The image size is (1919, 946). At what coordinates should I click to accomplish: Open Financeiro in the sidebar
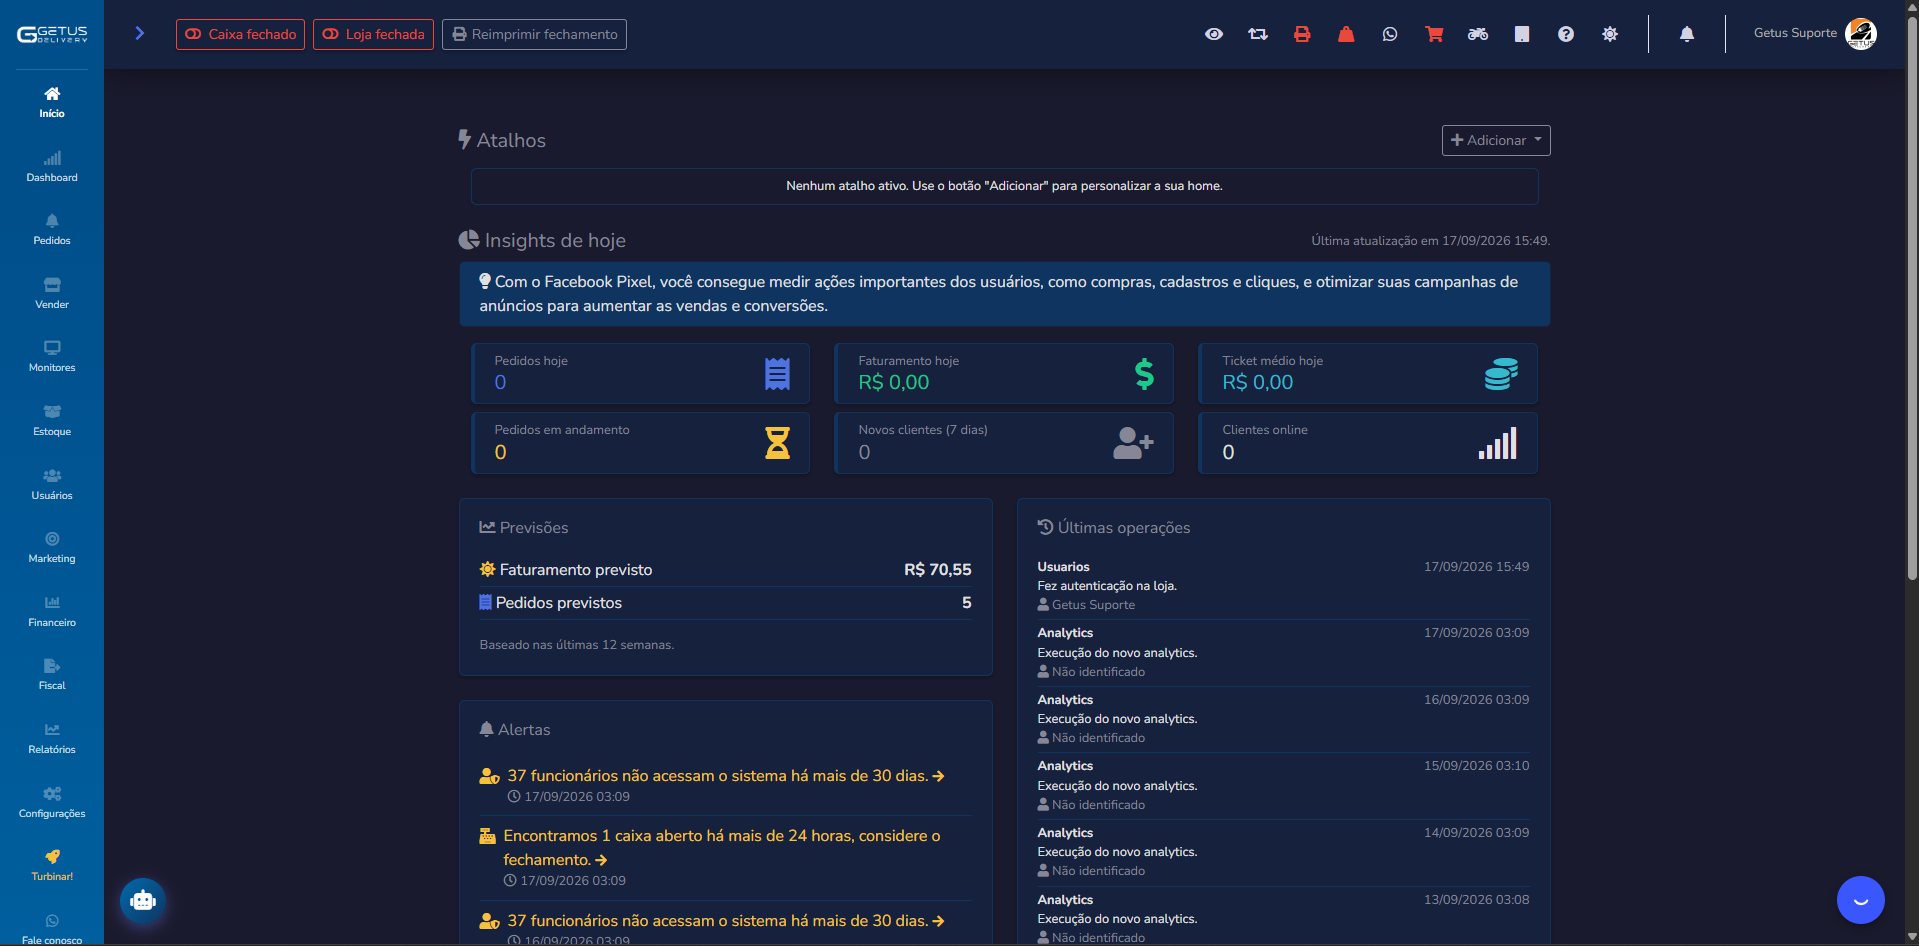tap(52, 611)
